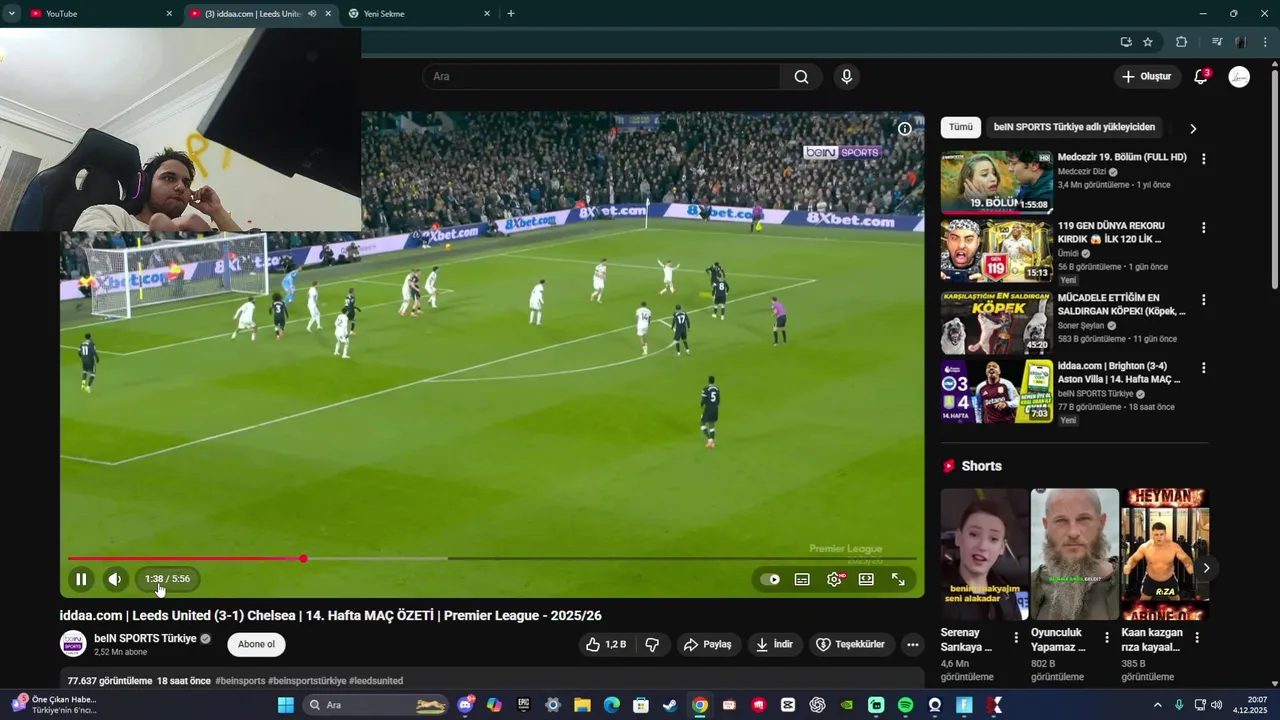Open Serenay Sarıkaya short thumbnail
Screen dimensions: 1280x720
pyautogui.click(x=984, y=554)
